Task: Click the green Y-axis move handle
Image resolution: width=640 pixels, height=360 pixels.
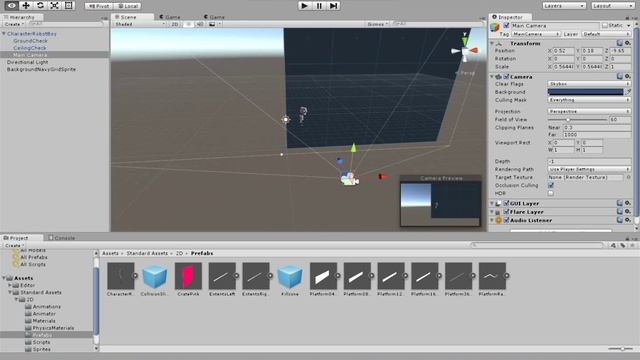Action: (x=353, y=148)
